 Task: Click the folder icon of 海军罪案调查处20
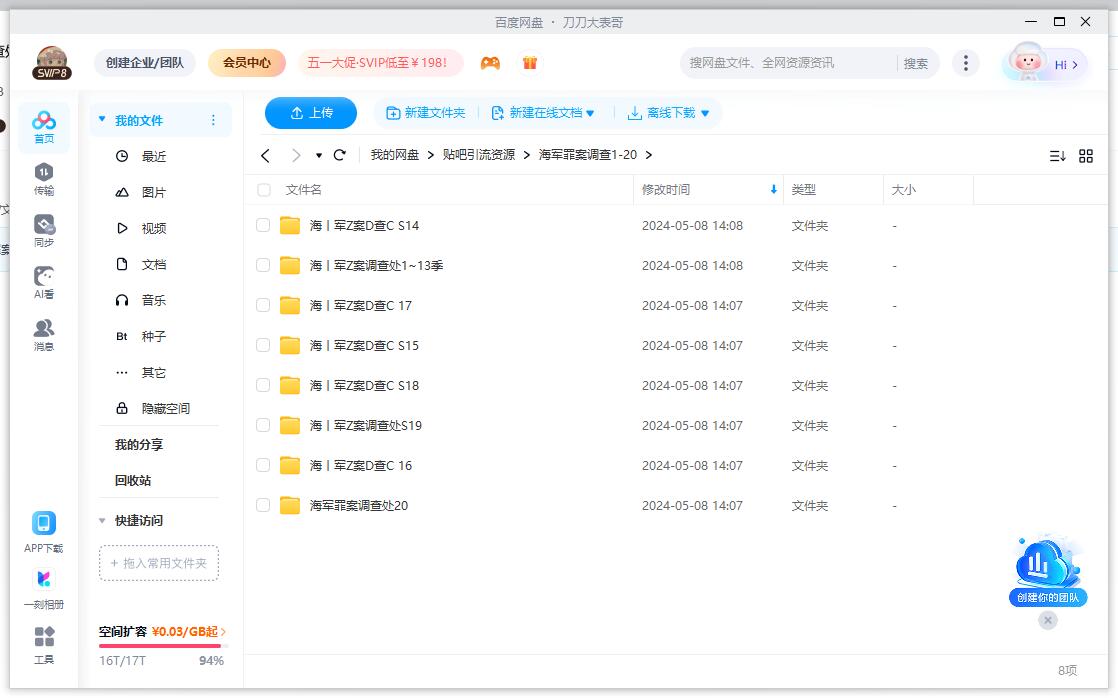289,505
